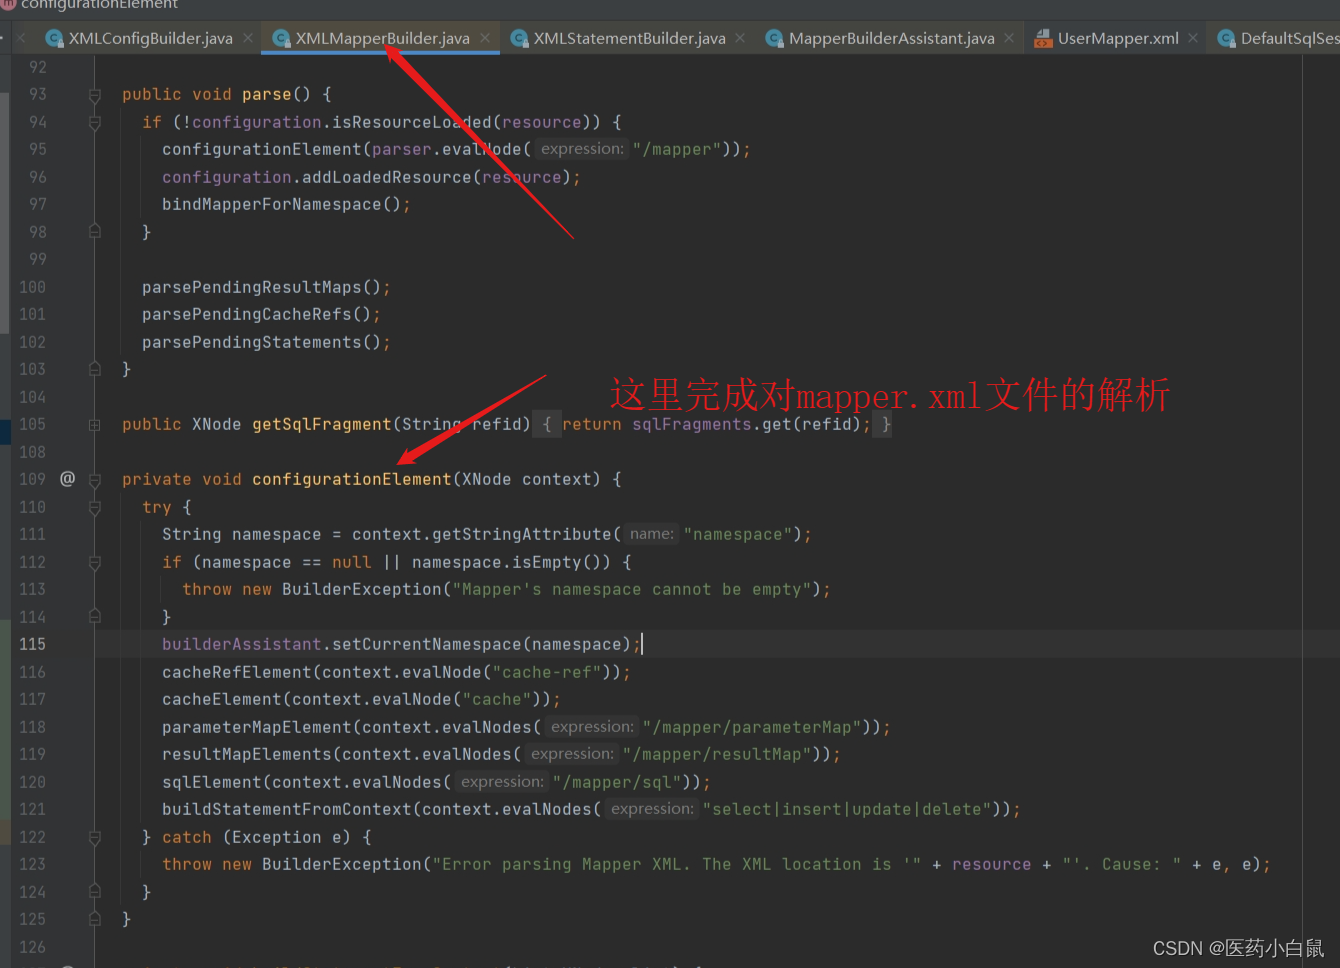Screen dimensions: 1340x968
Task: Click 'configurationElement' call on line 95
Action: (262, 149)
